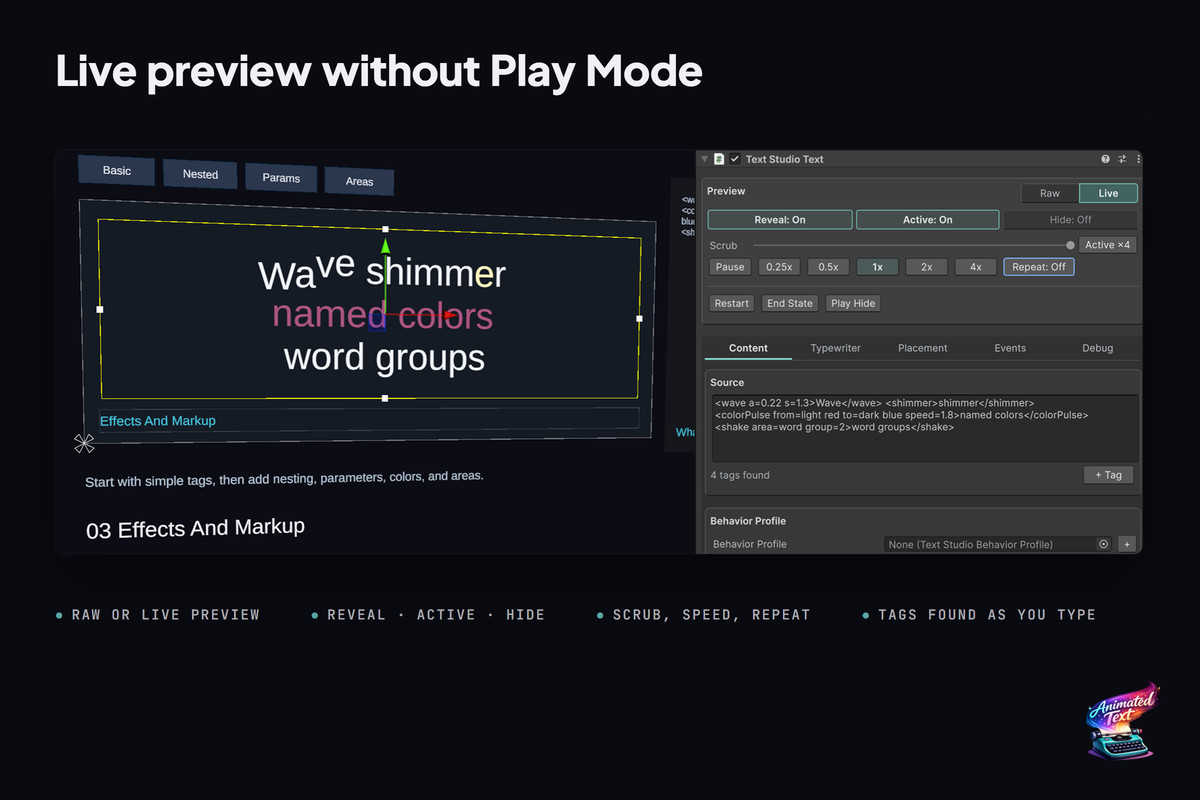Click the 'Start with simple tags' description line

tap(284, 478)
